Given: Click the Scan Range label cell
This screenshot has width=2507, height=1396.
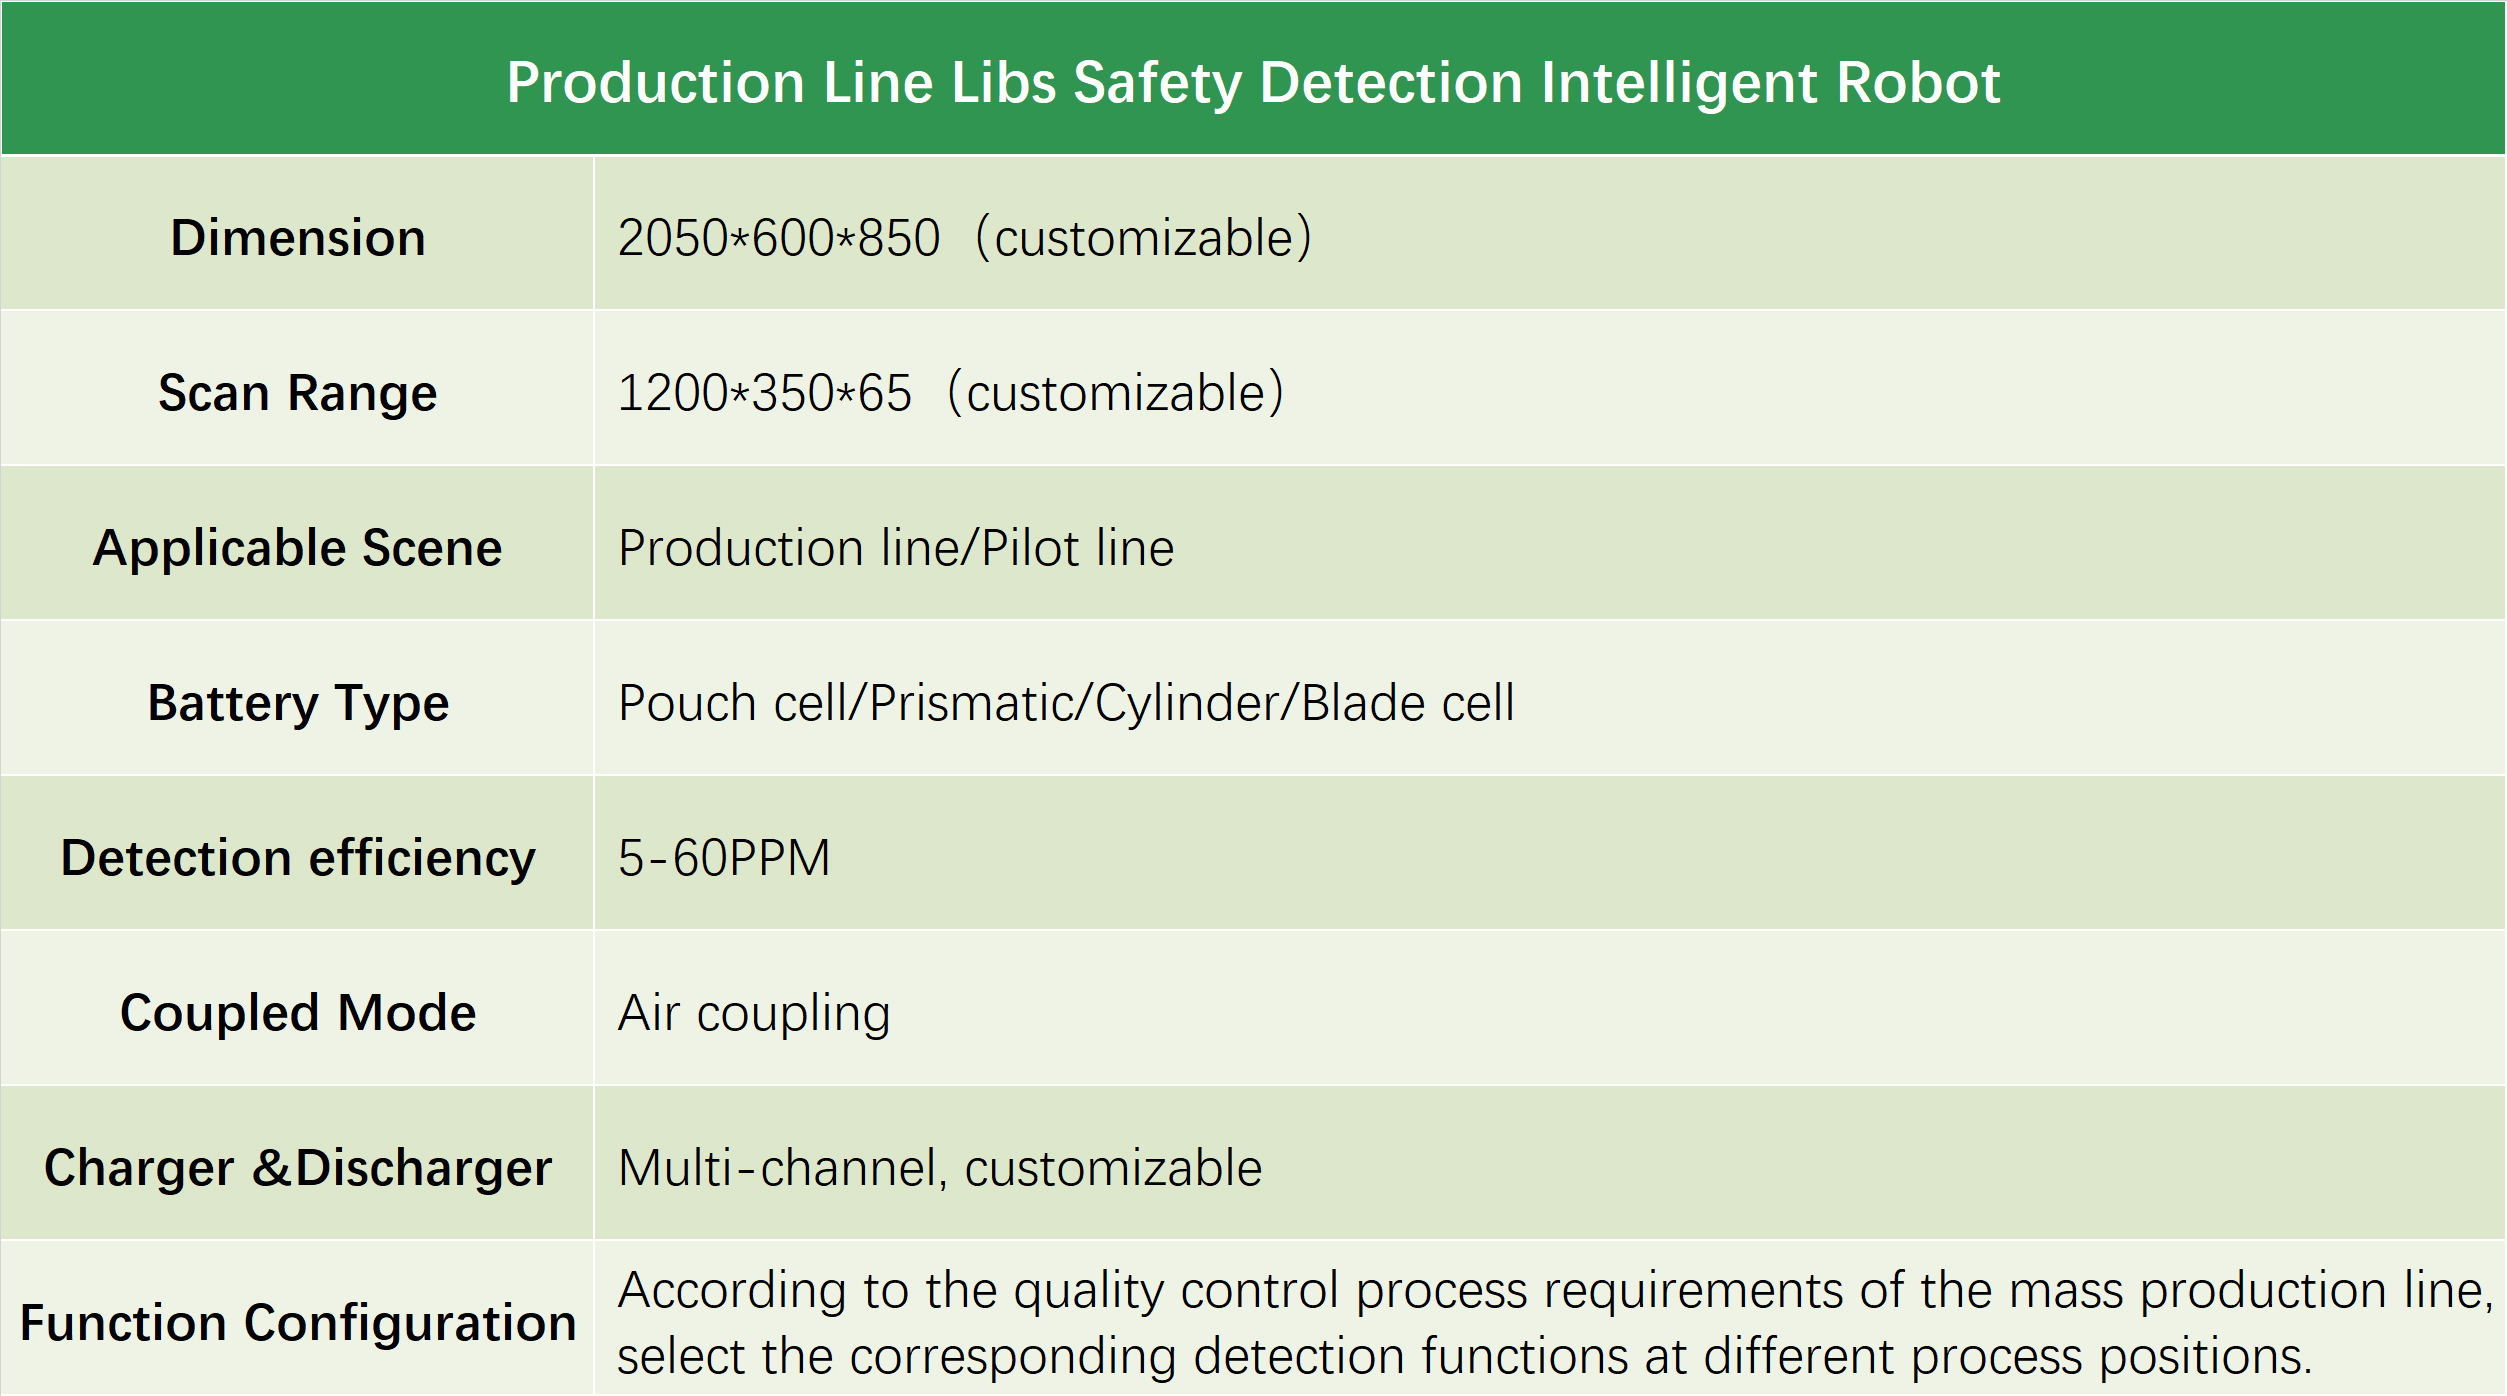Looking at the screenshot, I should (298, 393).
